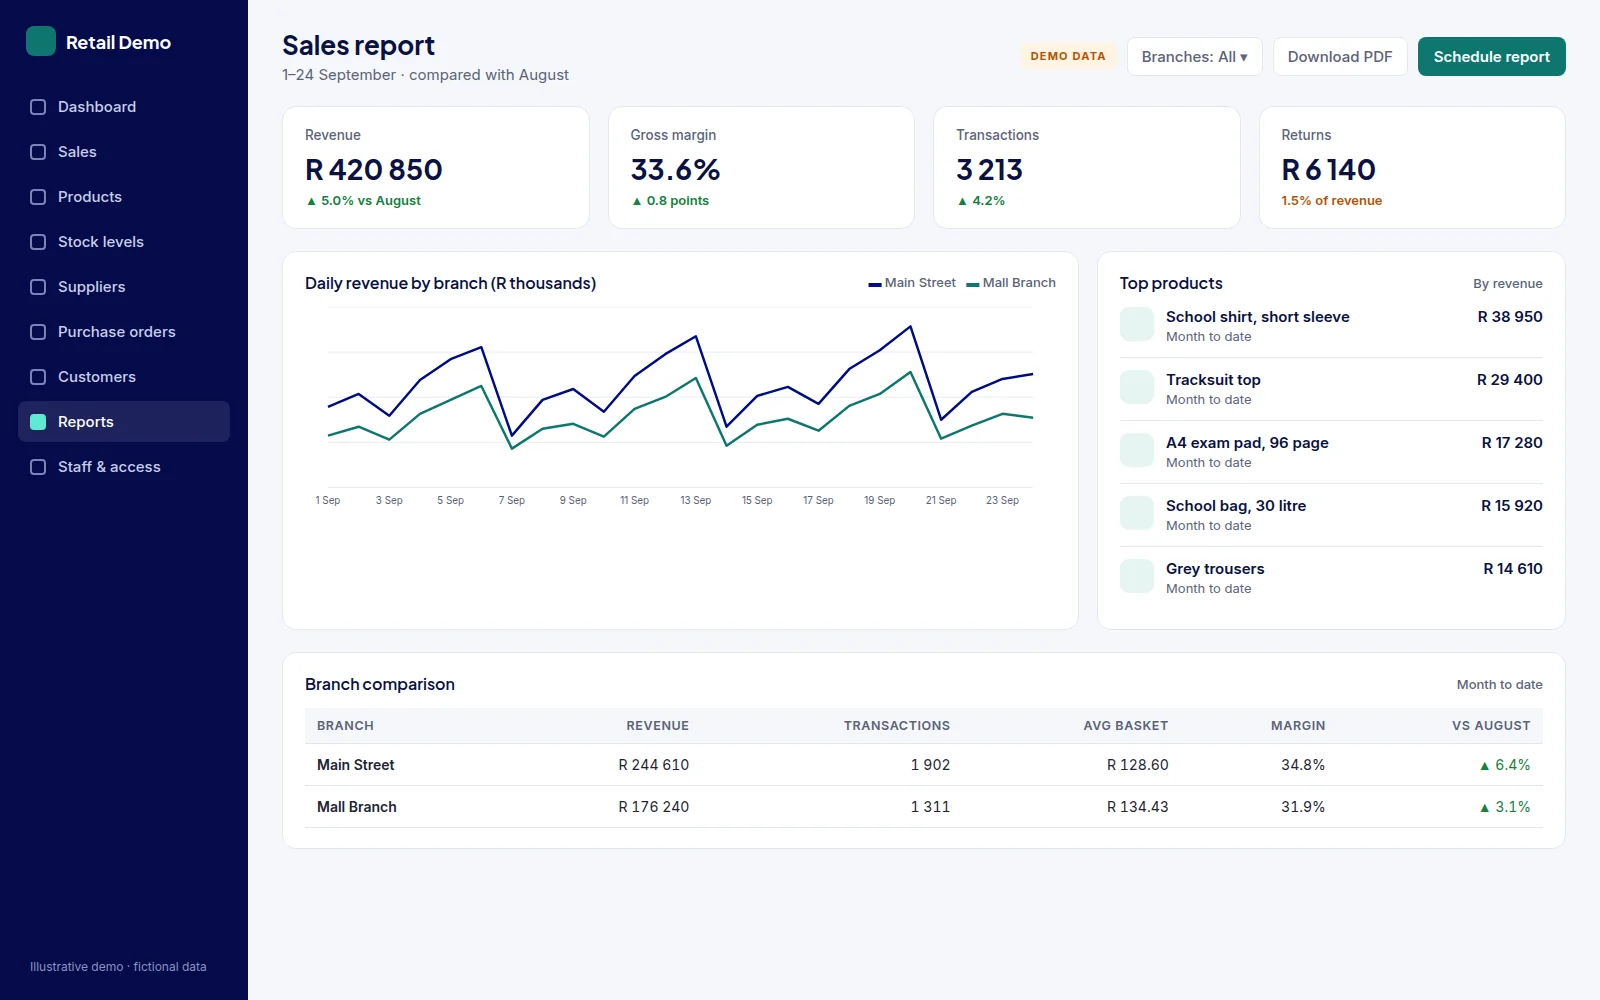This screenshot has width=1600, height=1000.
Task: Click the Reports sidebar icon
Action: [x=38, y=422]
